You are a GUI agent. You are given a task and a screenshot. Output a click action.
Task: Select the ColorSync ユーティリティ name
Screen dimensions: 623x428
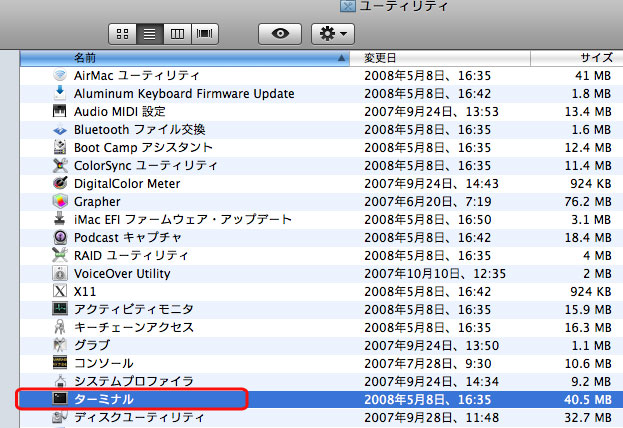click(x=145, y=165)
